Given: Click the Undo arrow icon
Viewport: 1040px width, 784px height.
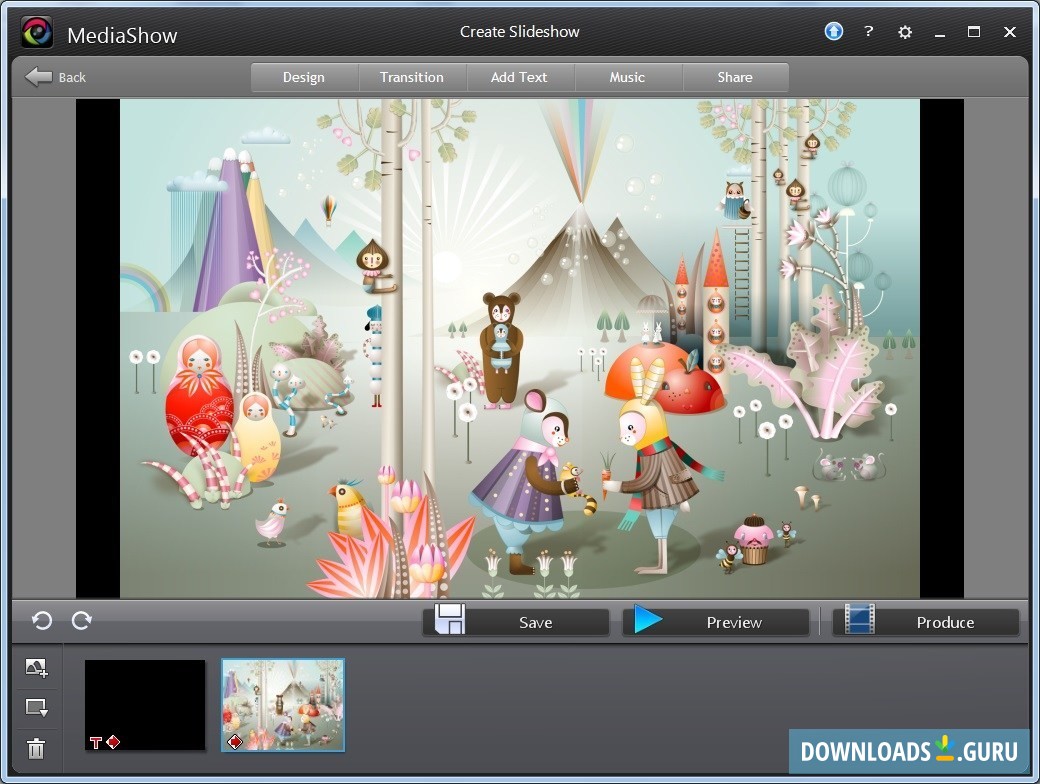Looking at the screenshot, I should pos(40,621).
